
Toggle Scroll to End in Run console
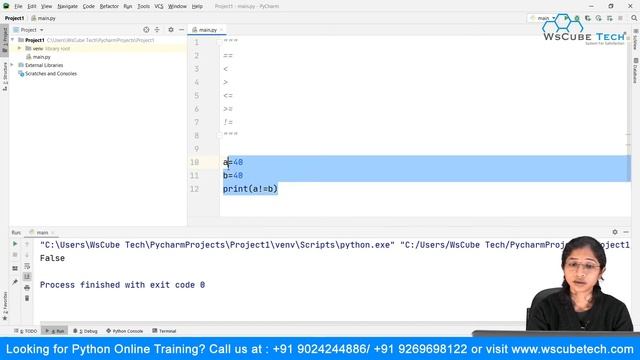[27, 277]
